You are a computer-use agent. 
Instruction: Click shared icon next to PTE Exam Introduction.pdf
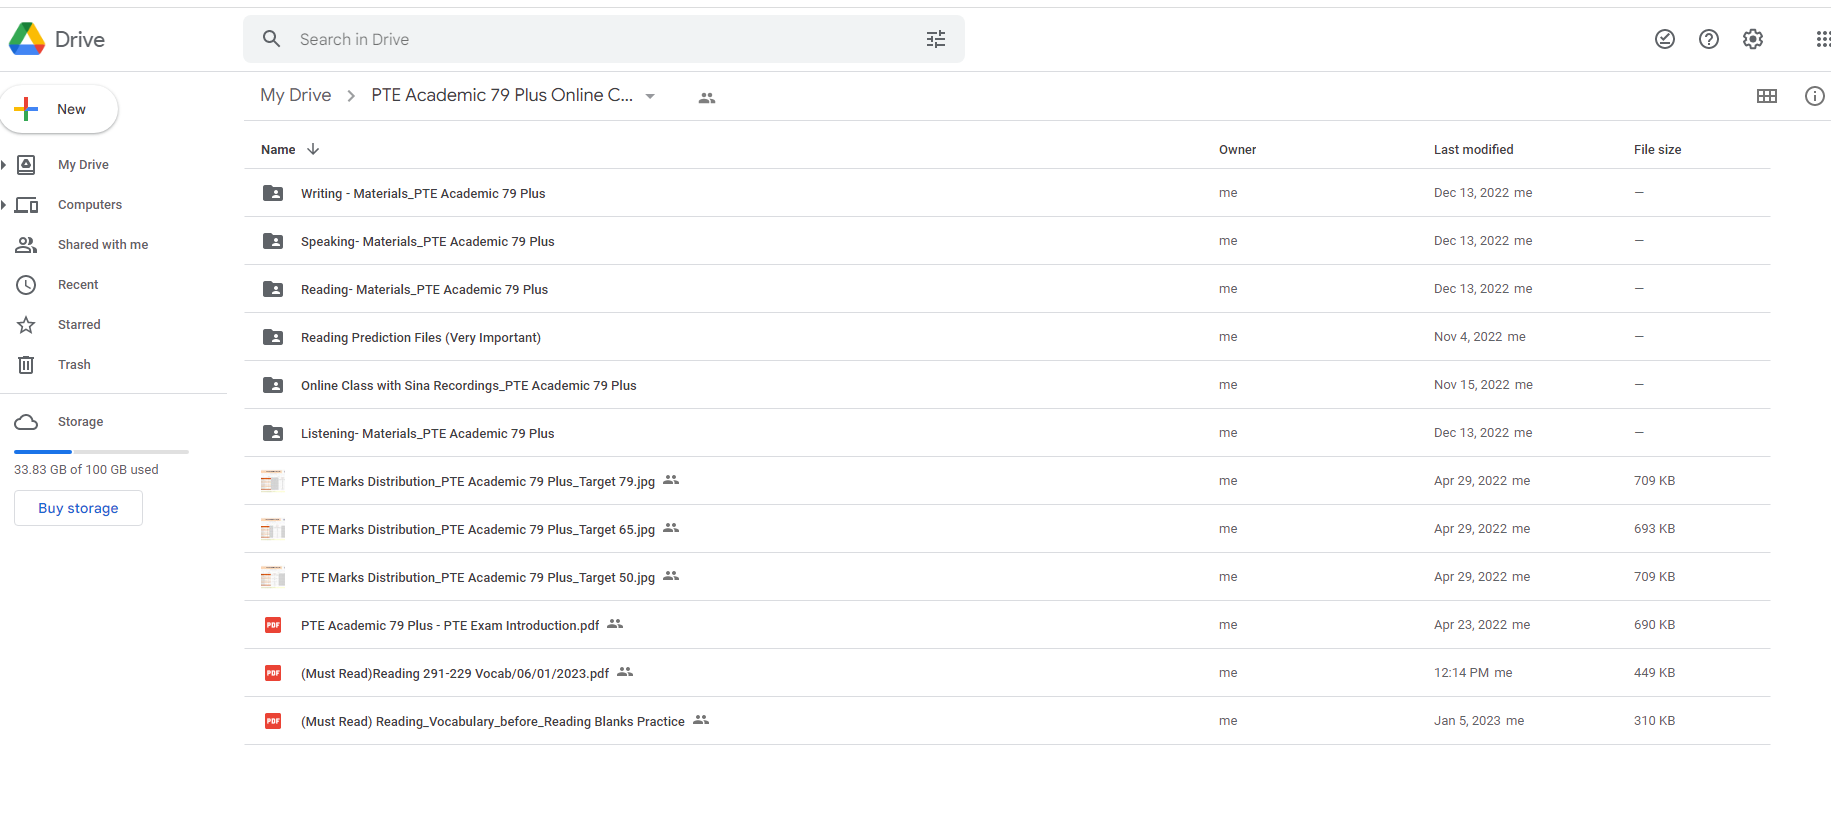615,624
